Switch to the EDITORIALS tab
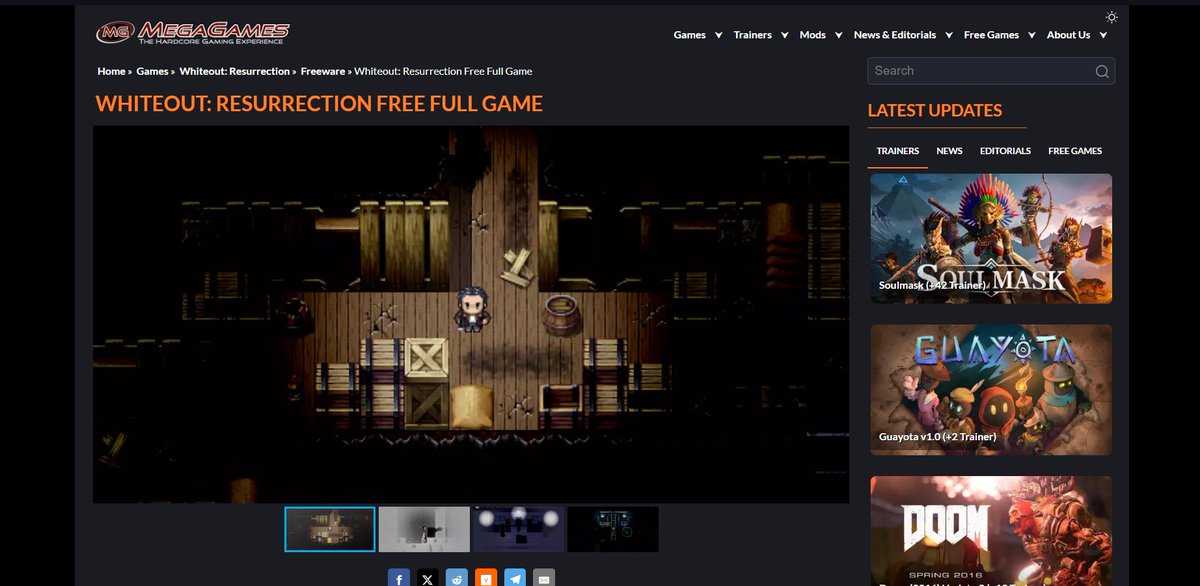 tap(1005, 151)
